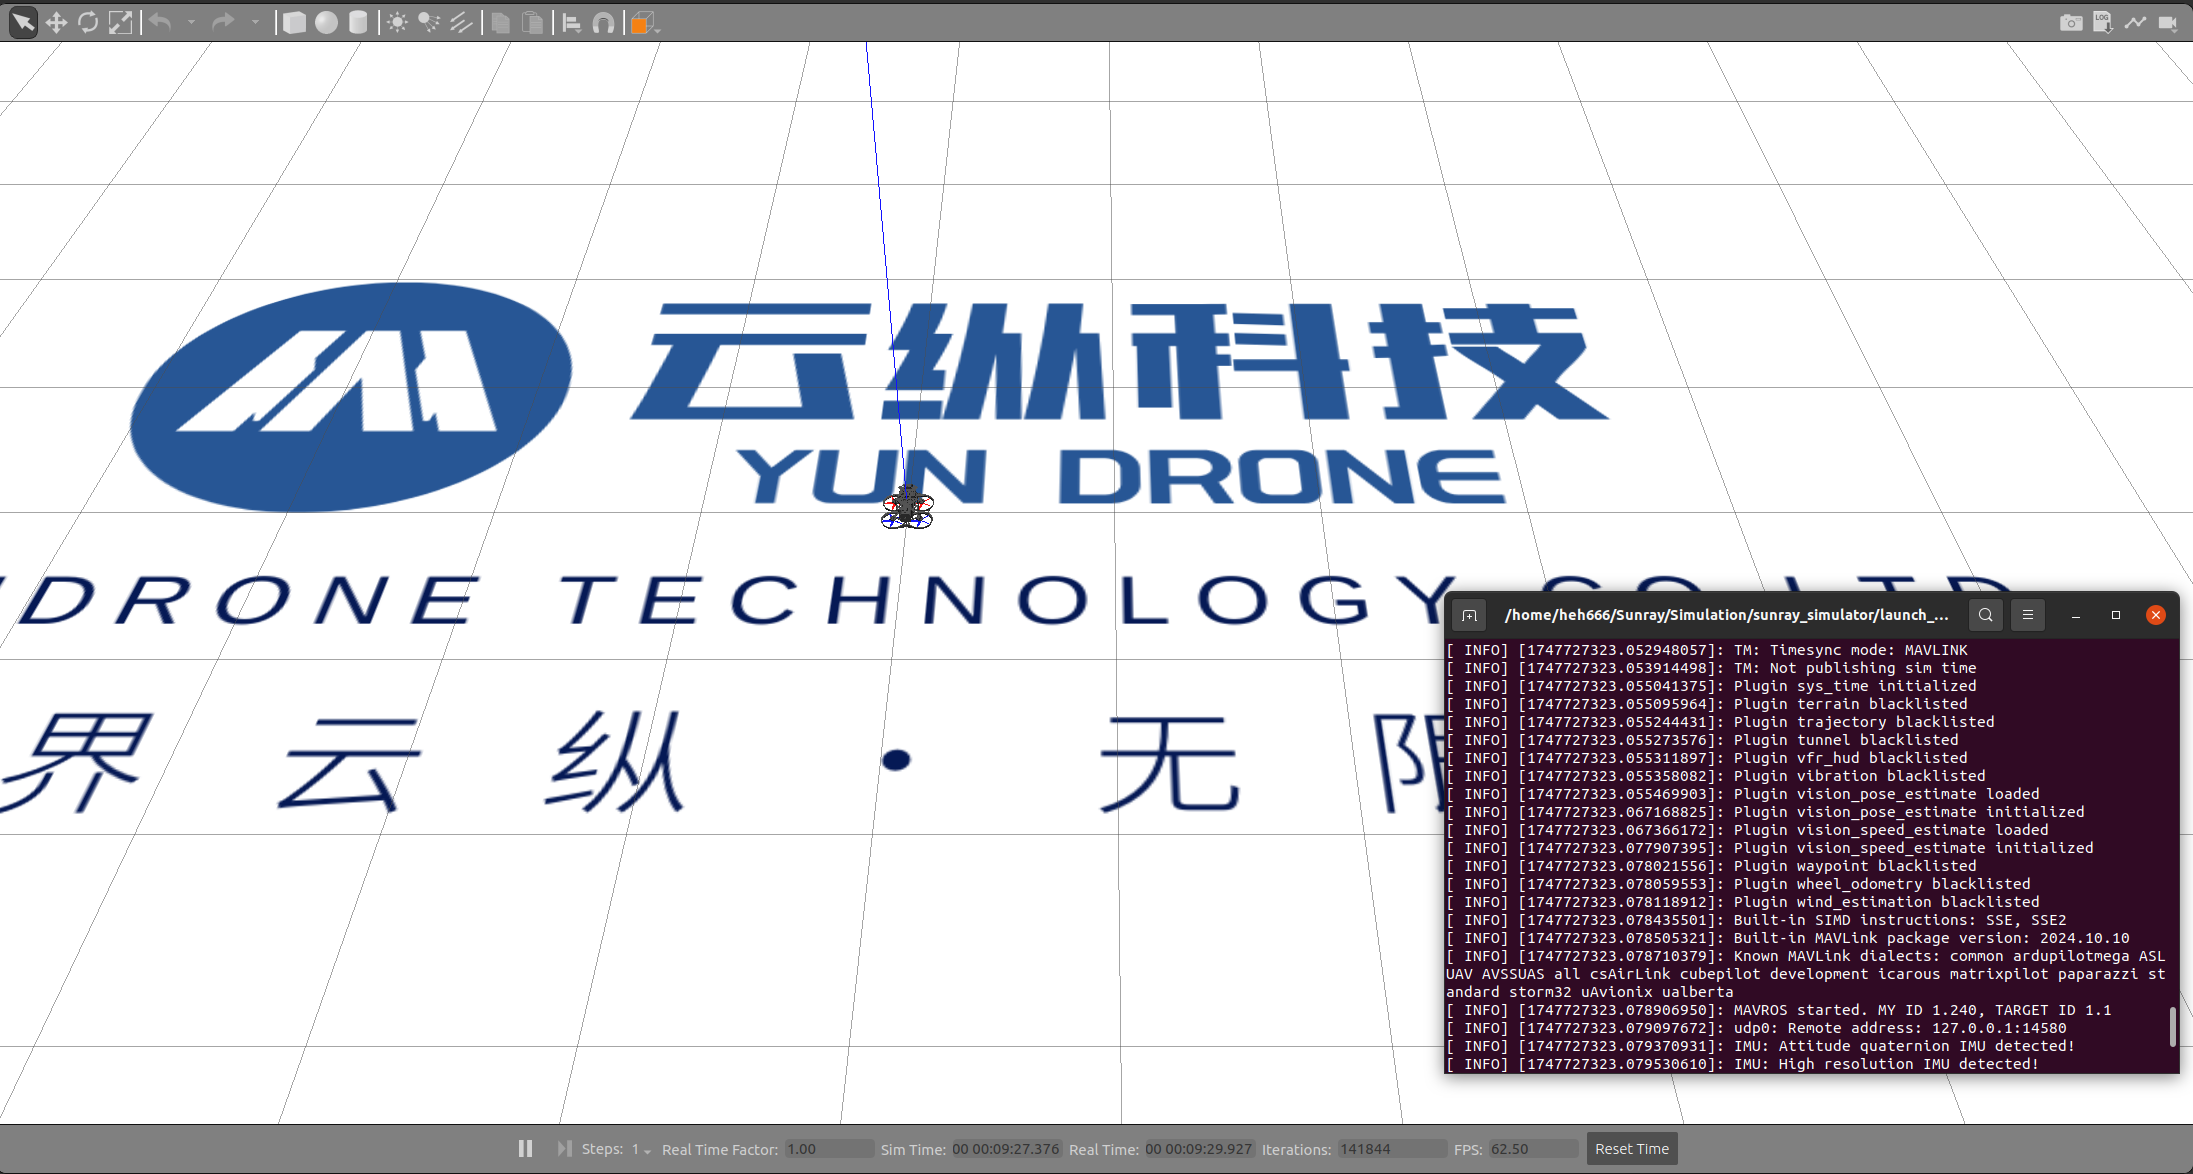Add a directional light
Viewport: 2193px width, 1174px height.
click(461, 22)
